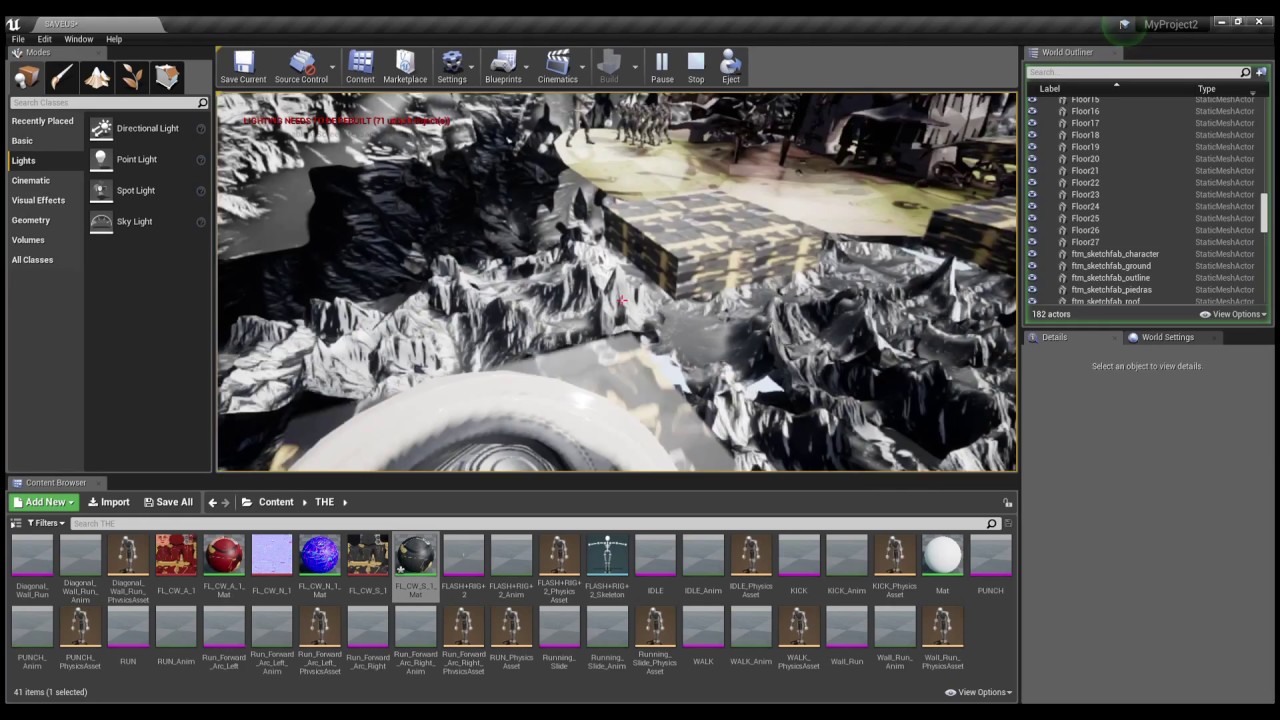
Task: Open the Marketplace from the toolbar
Action: point(405,66)
